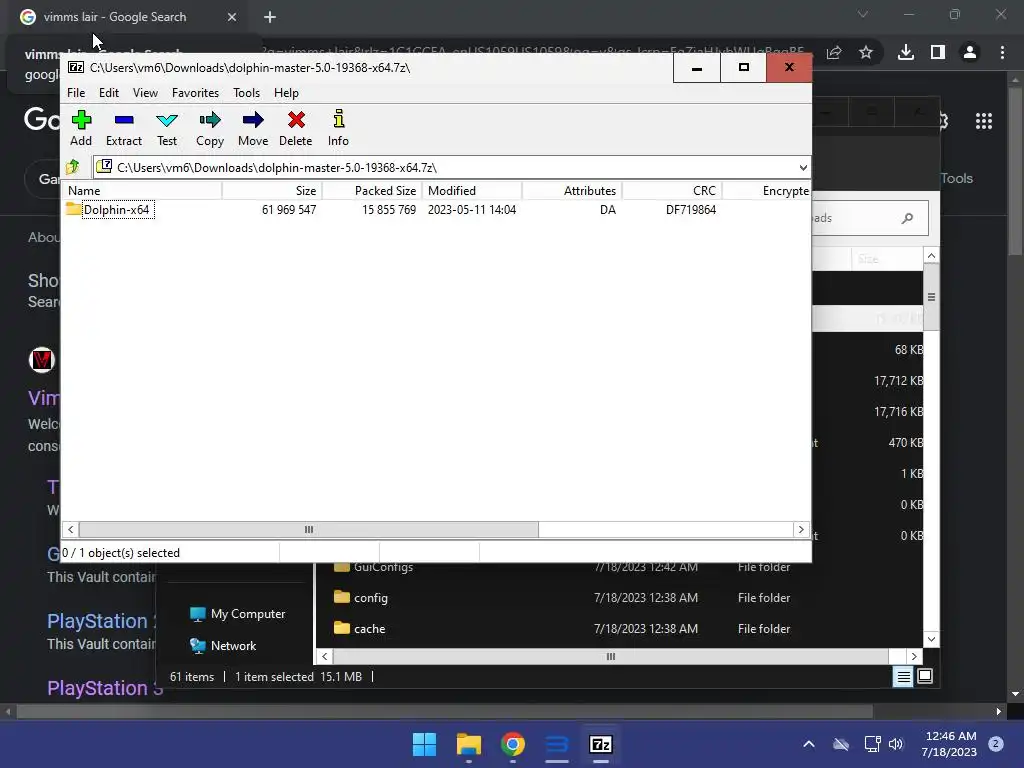
Task: Click the Move toolbar icon in 7-Zip
Action: click(x=253, y=128)
